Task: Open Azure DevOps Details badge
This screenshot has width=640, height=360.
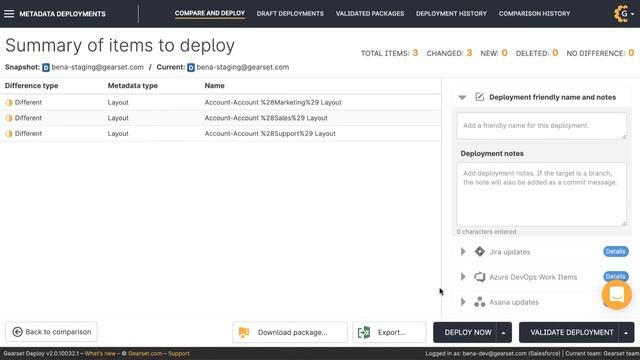Action: (x=615, y=276)
